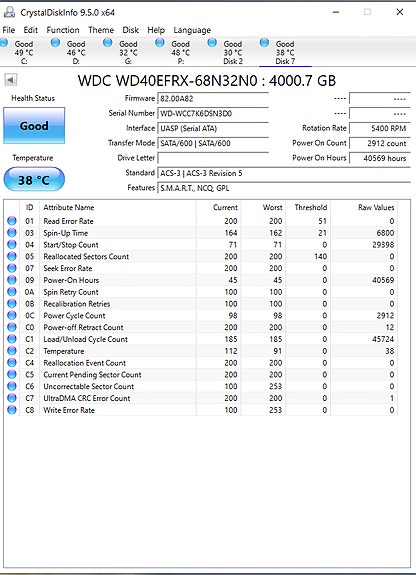Select the drive P: 48 °C tab
The image size is (416, 575).
(x=175, y=52)
